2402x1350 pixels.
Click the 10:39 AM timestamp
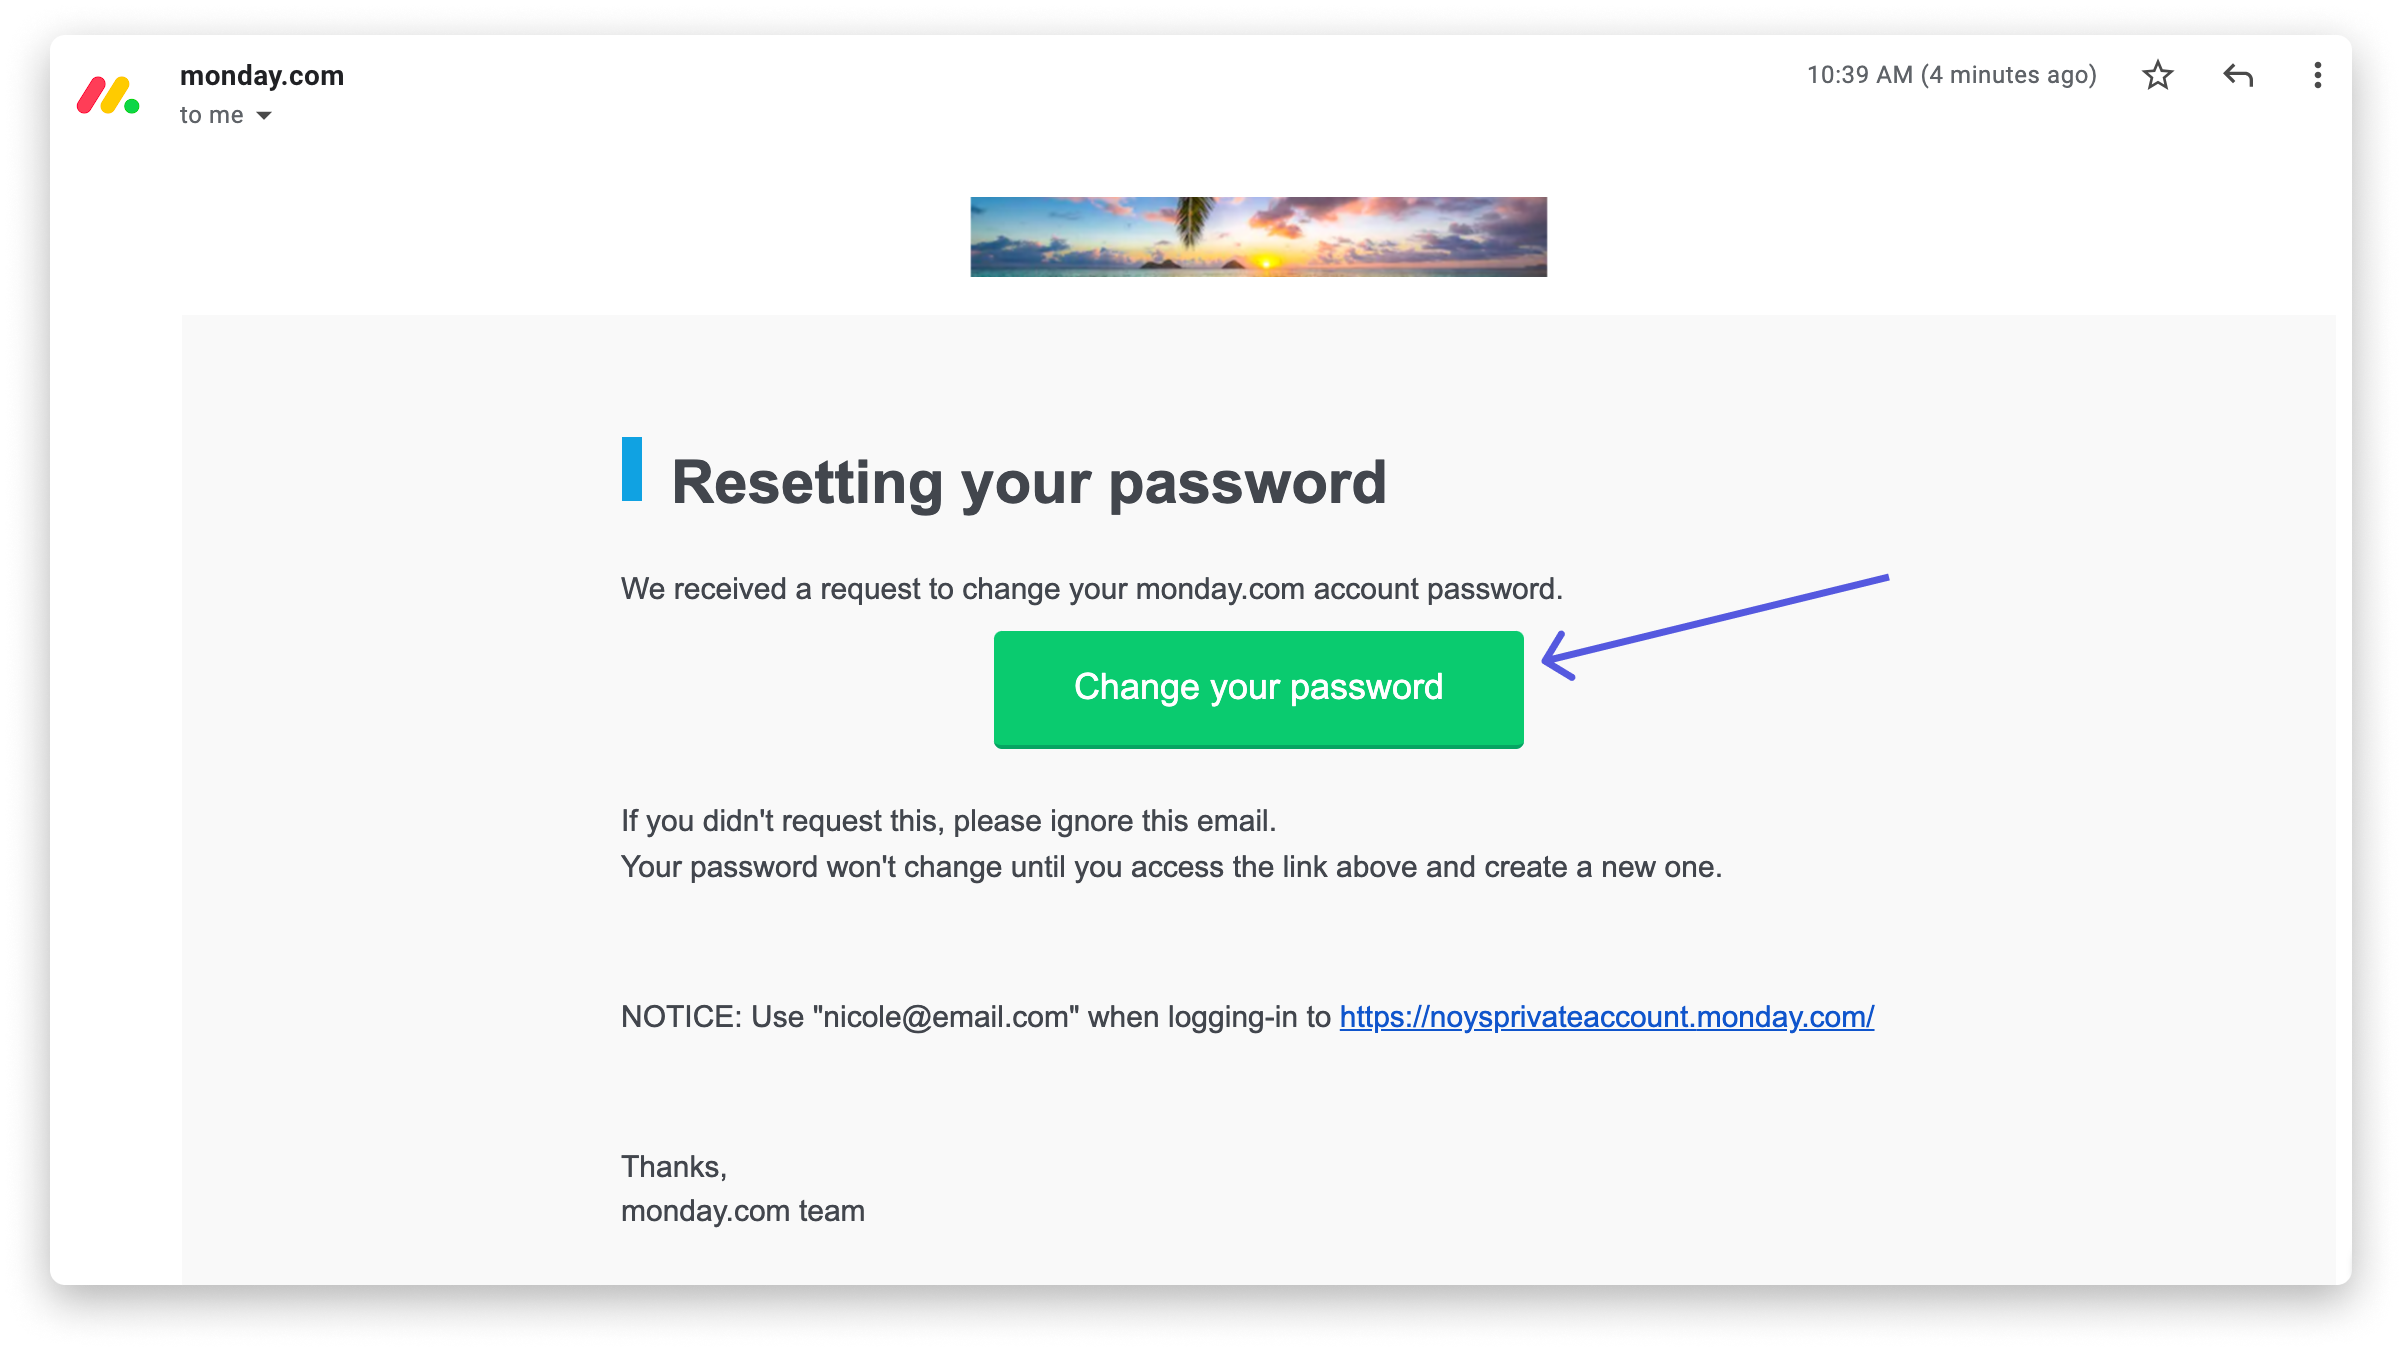(1951, 75)
